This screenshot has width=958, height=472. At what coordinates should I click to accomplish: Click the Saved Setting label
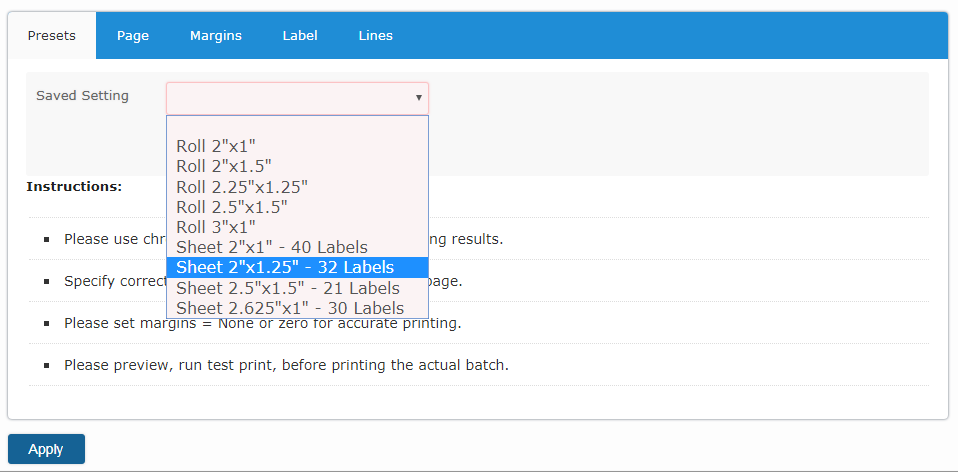pos(82,96)
